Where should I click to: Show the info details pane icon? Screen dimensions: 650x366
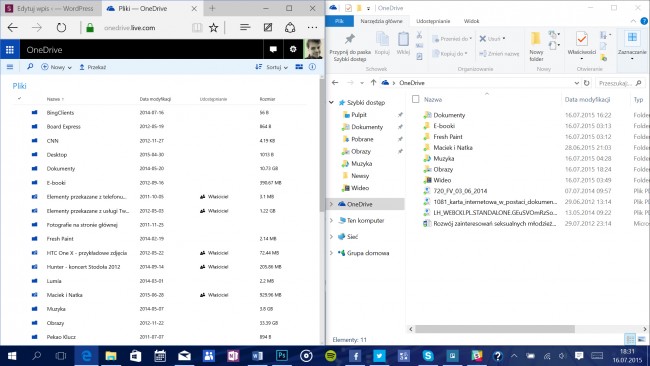[x=312, y=67]
